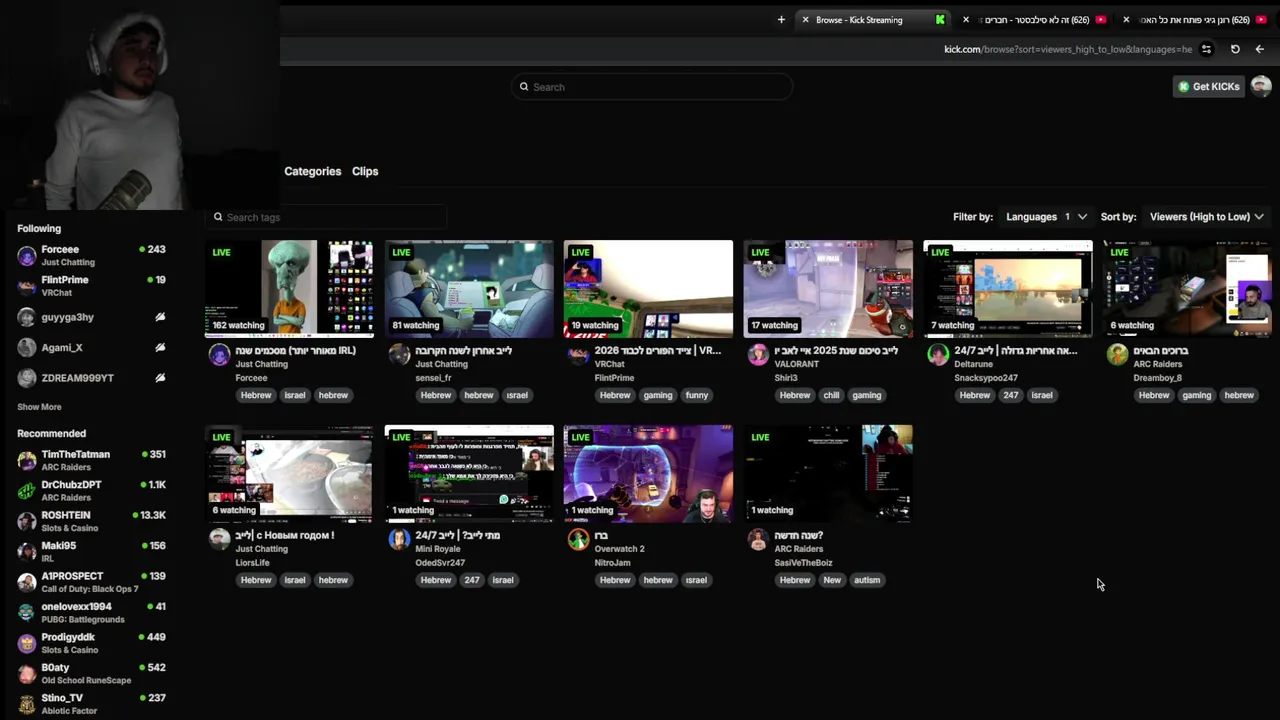The image size is (1280, 720).
Task: Click Prodigyddk channel avatar
Action: click(x=27, y=643)
